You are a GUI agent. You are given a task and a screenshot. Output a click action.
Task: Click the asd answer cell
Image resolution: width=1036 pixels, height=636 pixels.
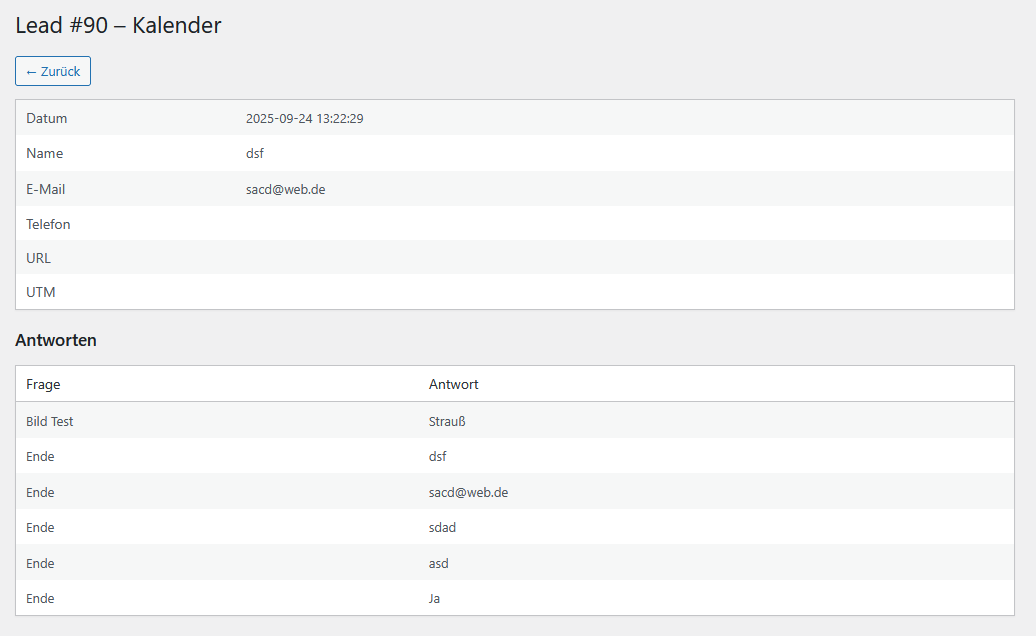coord(439,563)
